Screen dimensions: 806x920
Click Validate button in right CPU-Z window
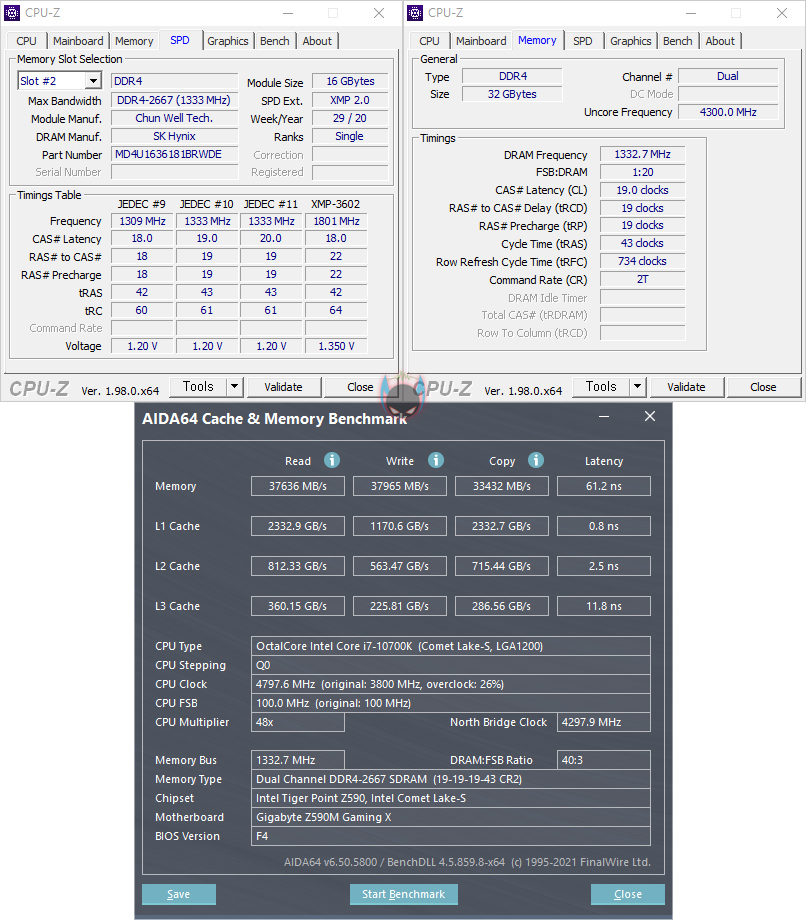tap(686, 387)
